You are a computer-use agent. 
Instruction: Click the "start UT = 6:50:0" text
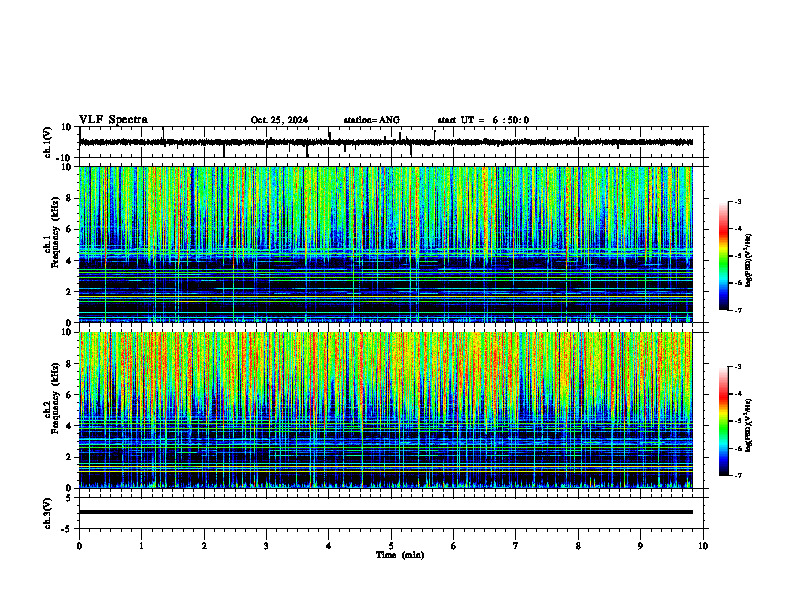483,120
